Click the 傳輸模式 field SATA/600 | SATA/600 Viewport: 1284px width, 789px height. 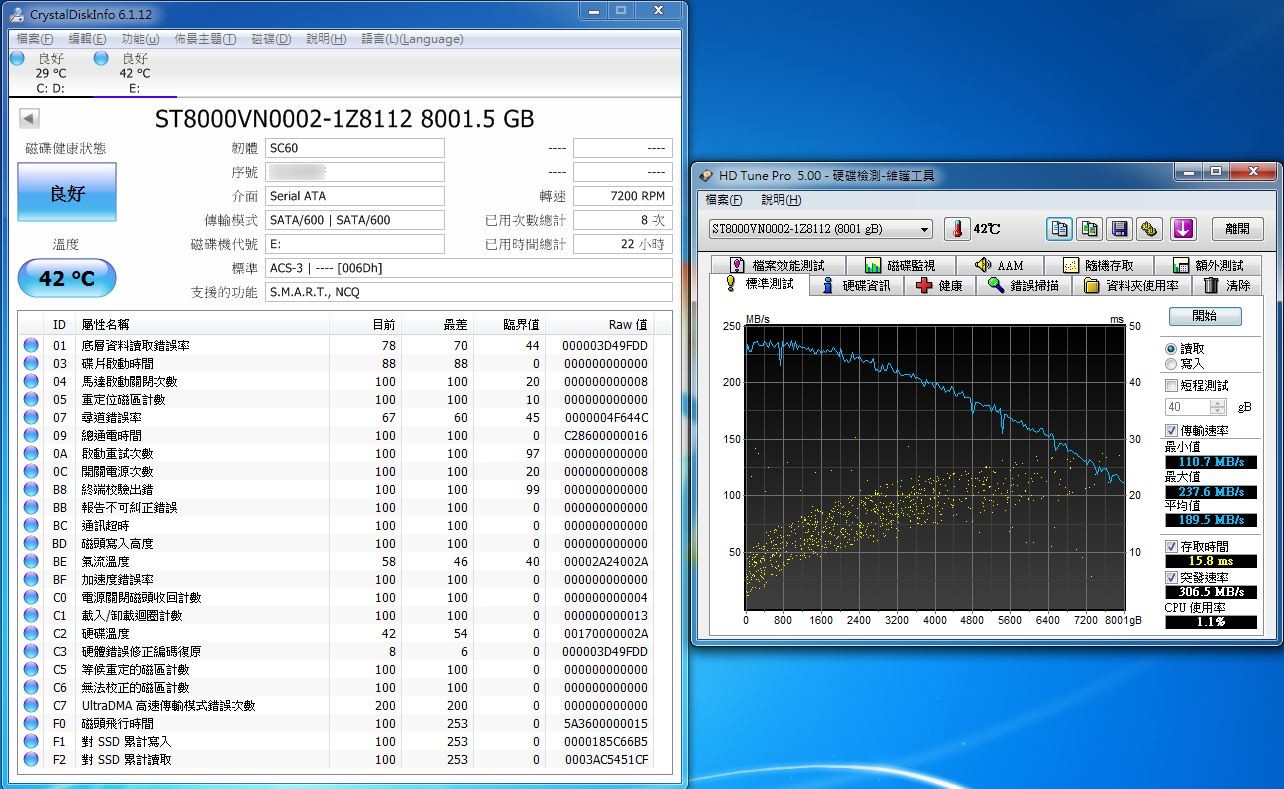355,220
